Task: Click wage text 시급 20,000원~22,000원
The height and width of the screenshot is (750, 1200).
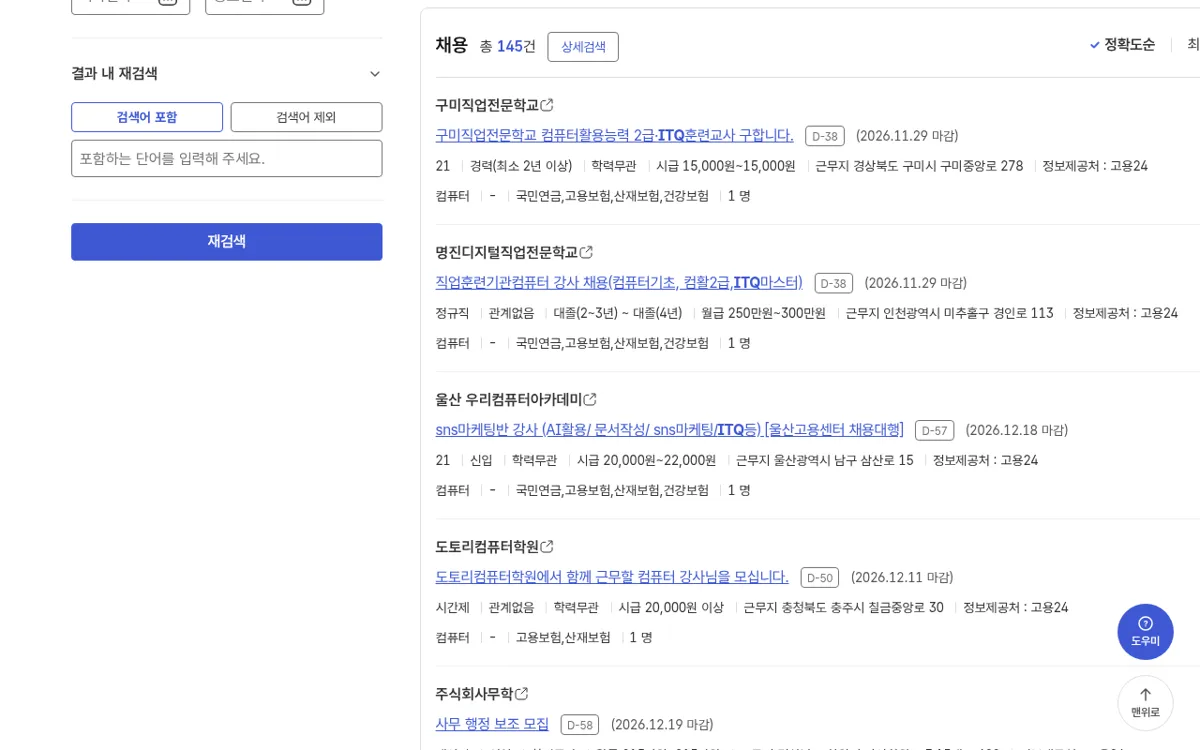Action: (646, 460)
